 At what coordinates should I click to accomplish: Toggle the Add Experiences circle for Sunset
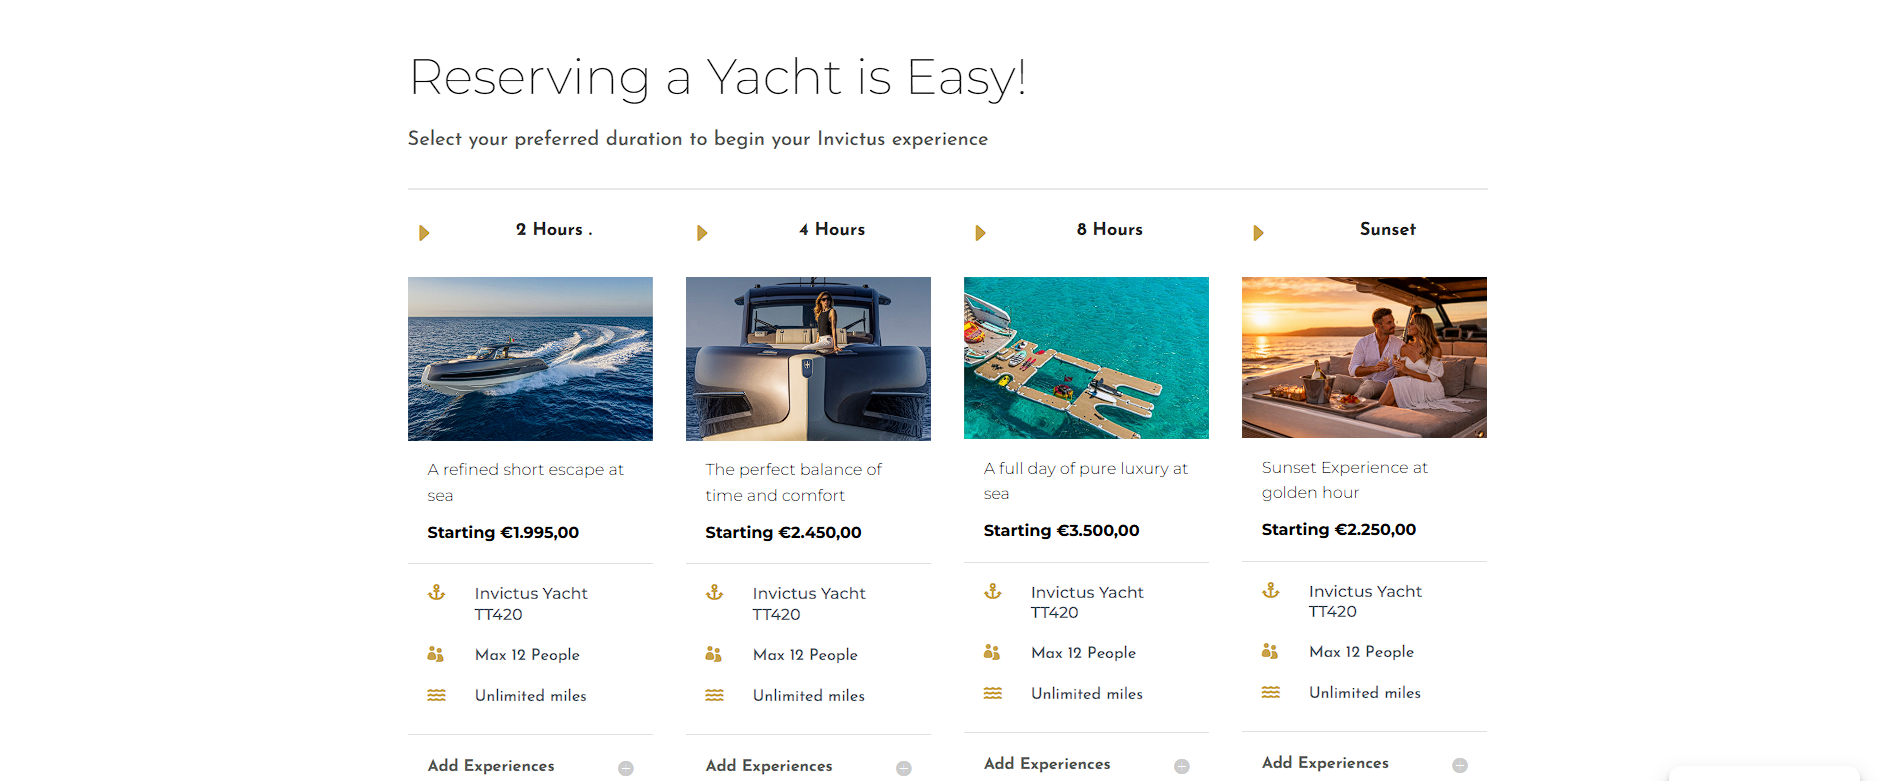pos(1460,765)
